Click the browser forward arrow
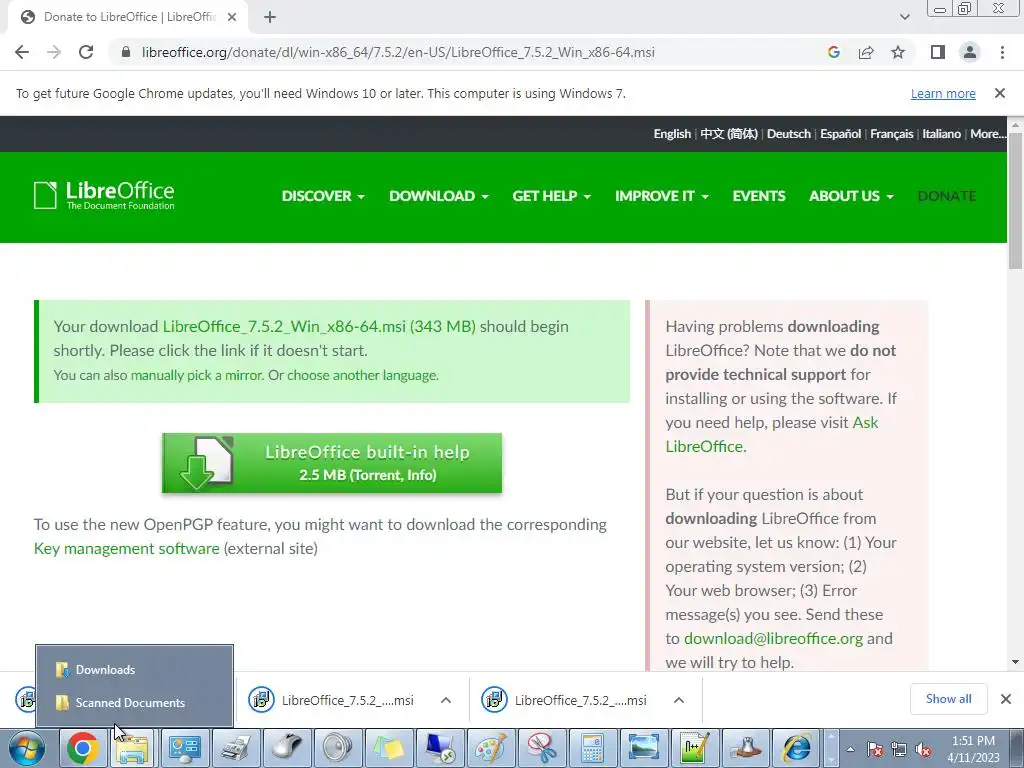This screenshot has height=768, width=1024. pyautogui.click(x=54, y=52)
